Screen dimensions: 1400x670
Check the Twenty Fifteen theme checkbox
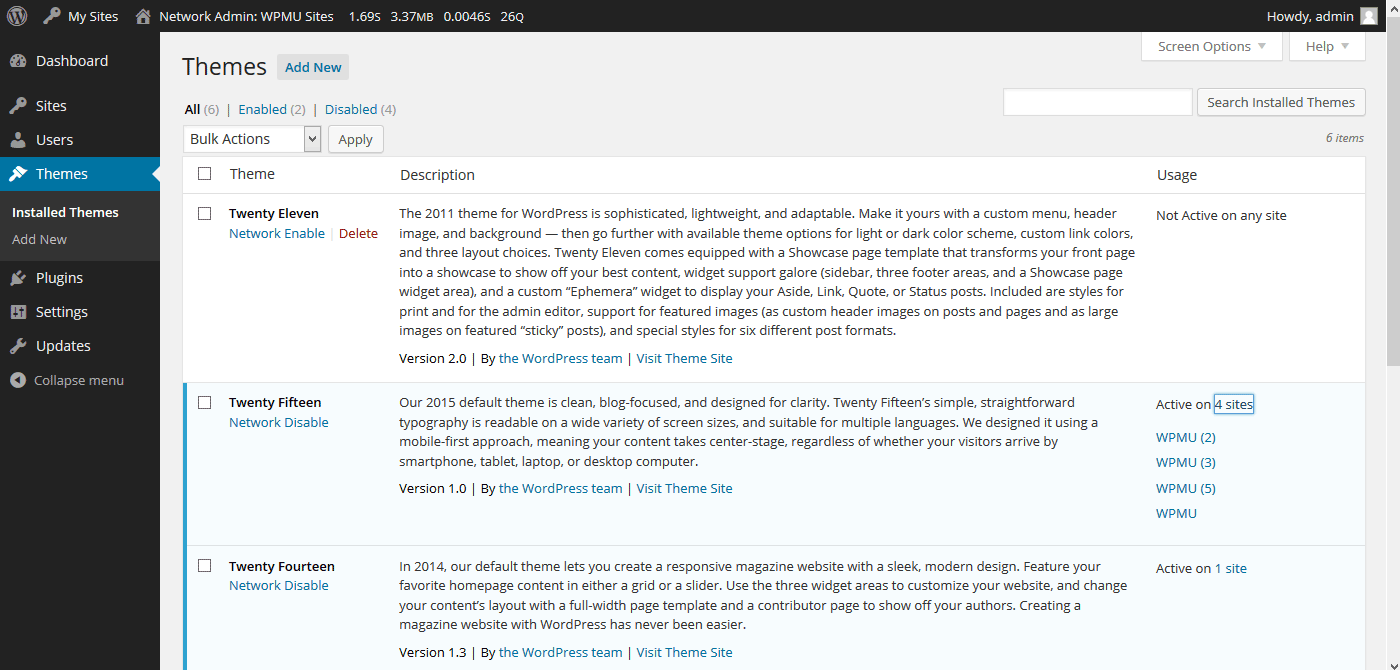click(205, 403)
